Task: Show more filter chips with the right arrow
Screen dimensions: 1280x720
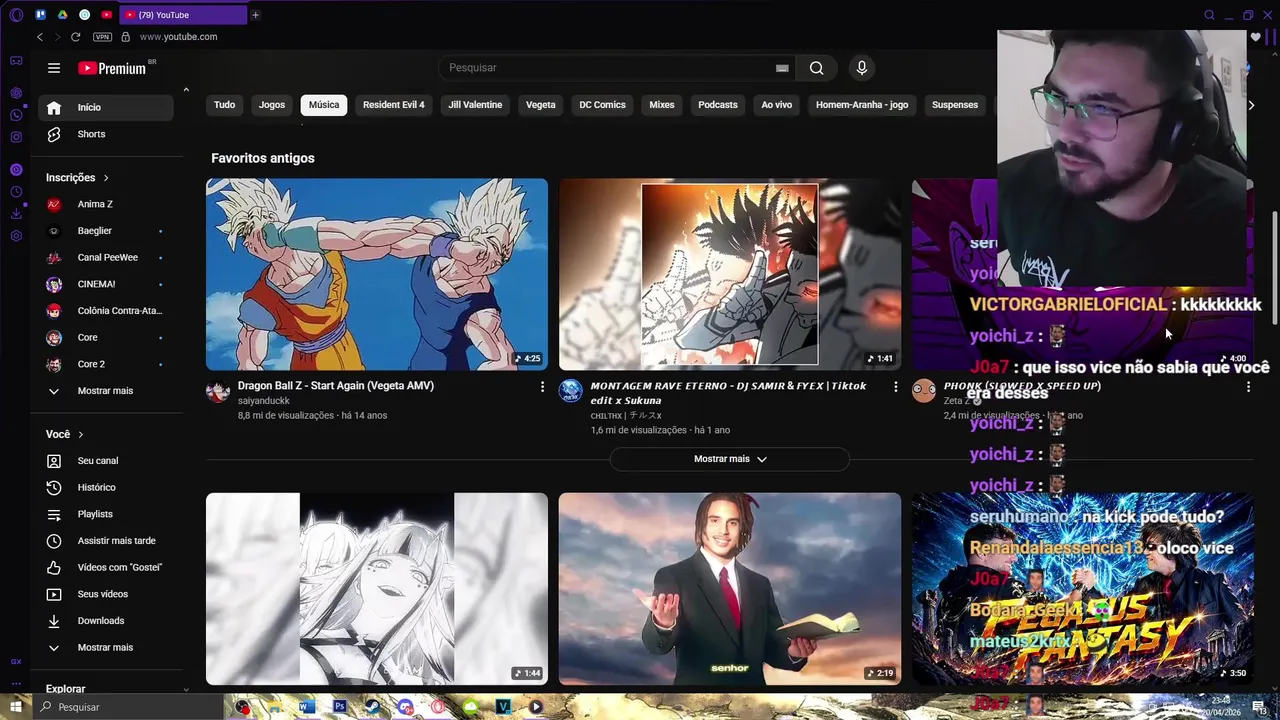Action: click(1250, 105)
